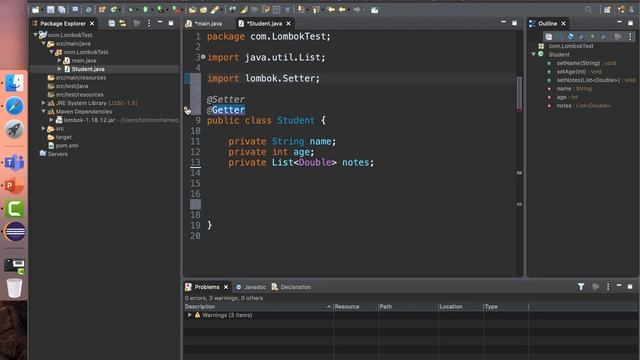
Task: Switch to the Java EE perspective icon
Action: pos(621,9)
